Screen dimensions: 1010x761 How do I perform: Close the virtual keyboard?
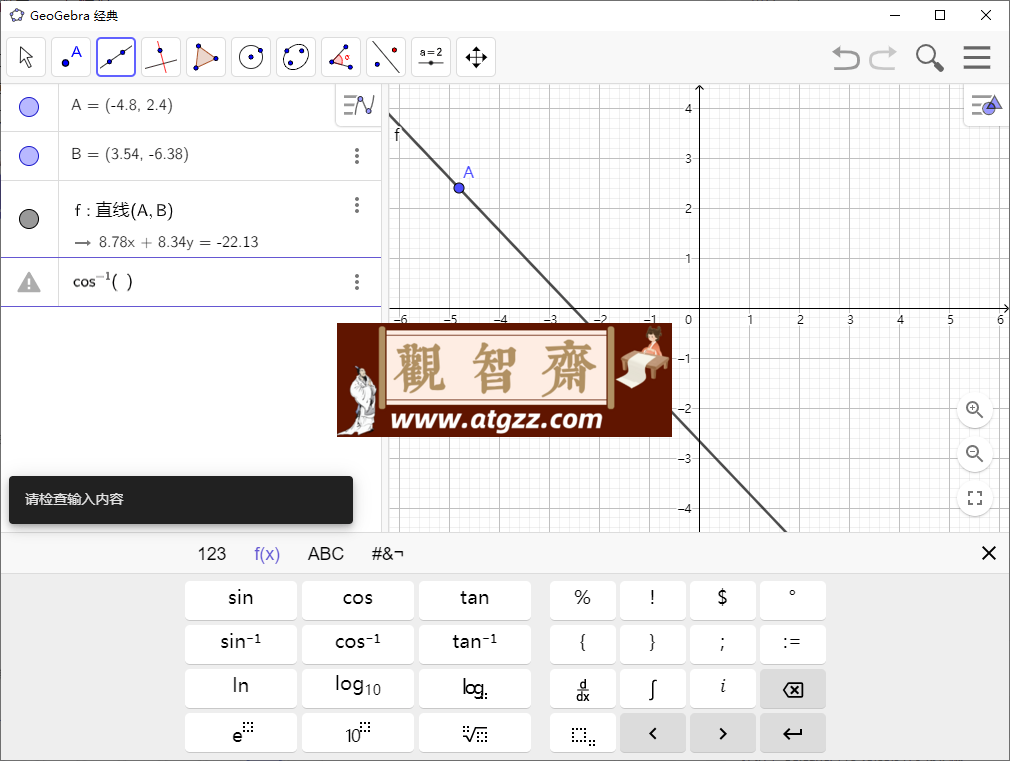(989, 553)
